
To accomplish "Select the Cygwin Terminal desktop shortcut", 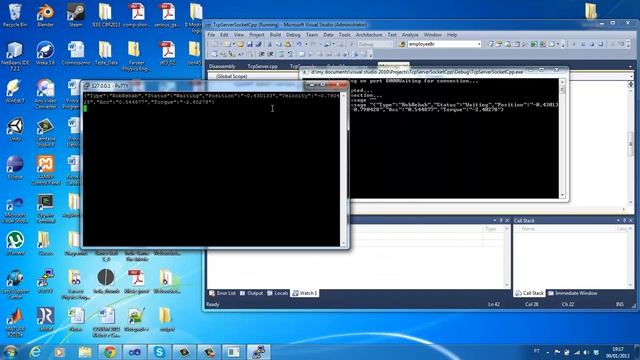I will tap(45, 208).
